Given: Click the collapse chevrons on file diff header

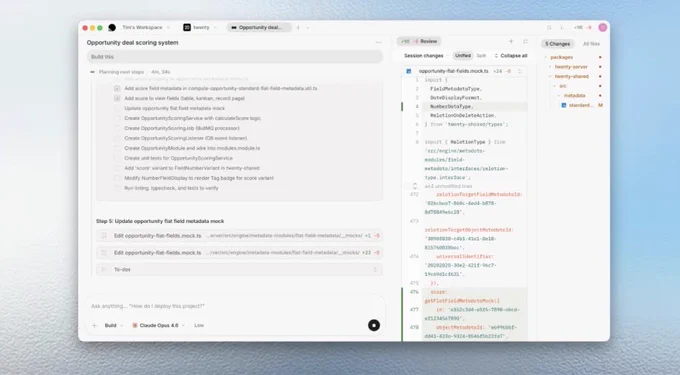Looking at the screenshot, I should (x=520, y=71).
